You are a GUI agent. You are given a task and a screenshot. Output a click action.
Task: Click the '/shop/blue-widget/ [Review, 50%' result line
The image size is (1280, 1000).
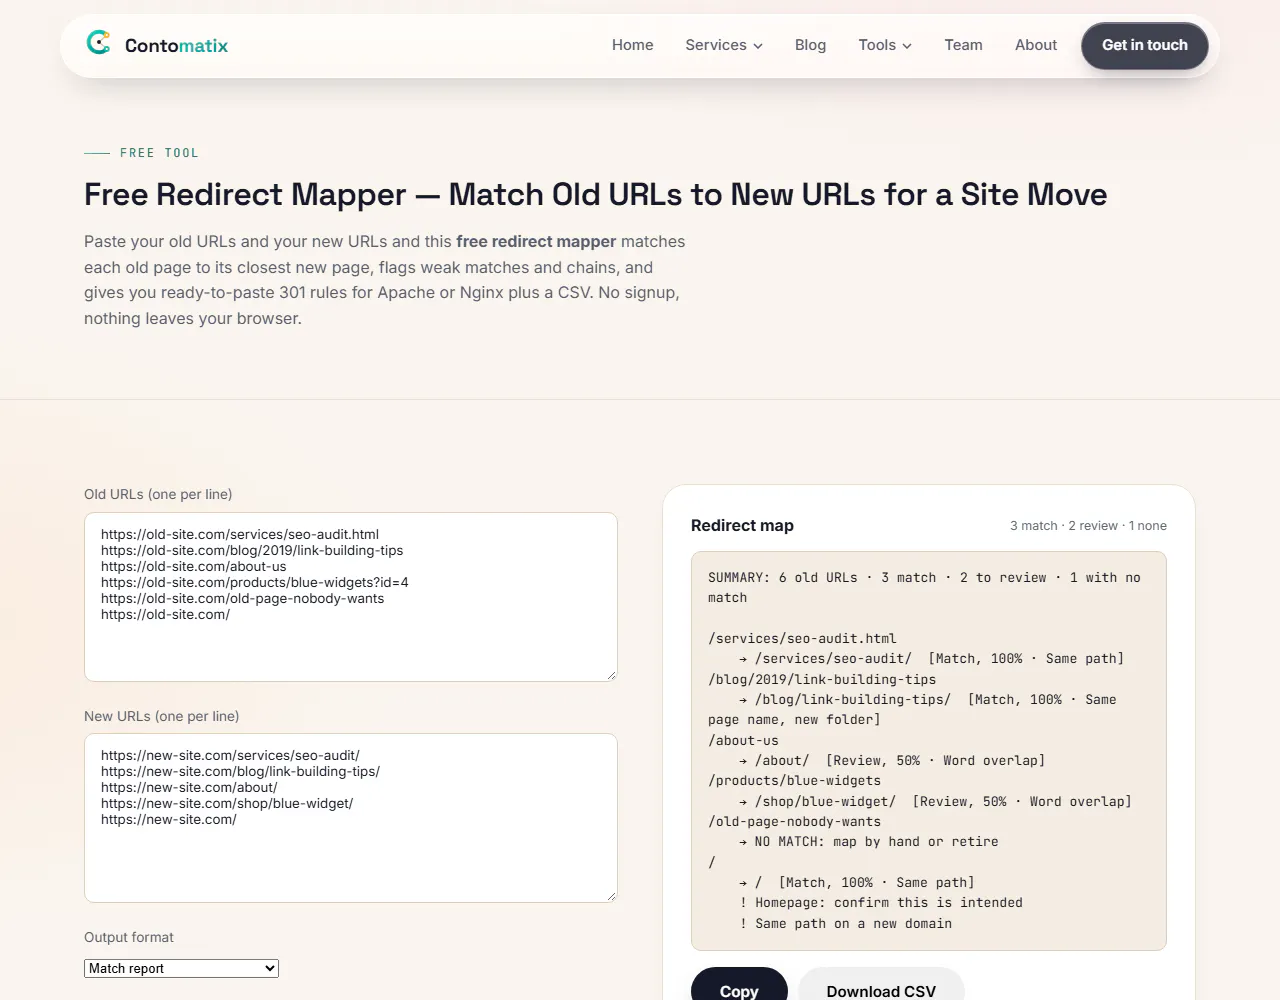[935, 802]
